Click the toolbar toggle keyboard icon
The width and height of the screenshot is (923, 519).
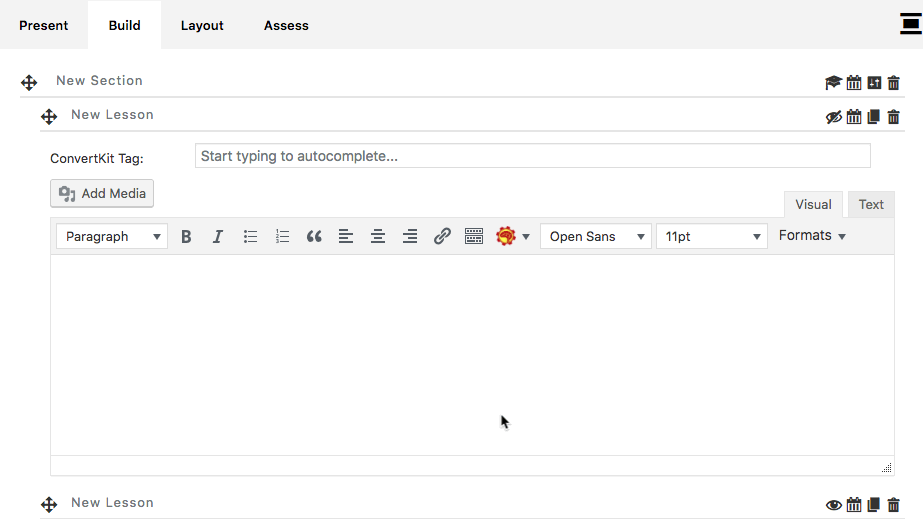point(474,237)
